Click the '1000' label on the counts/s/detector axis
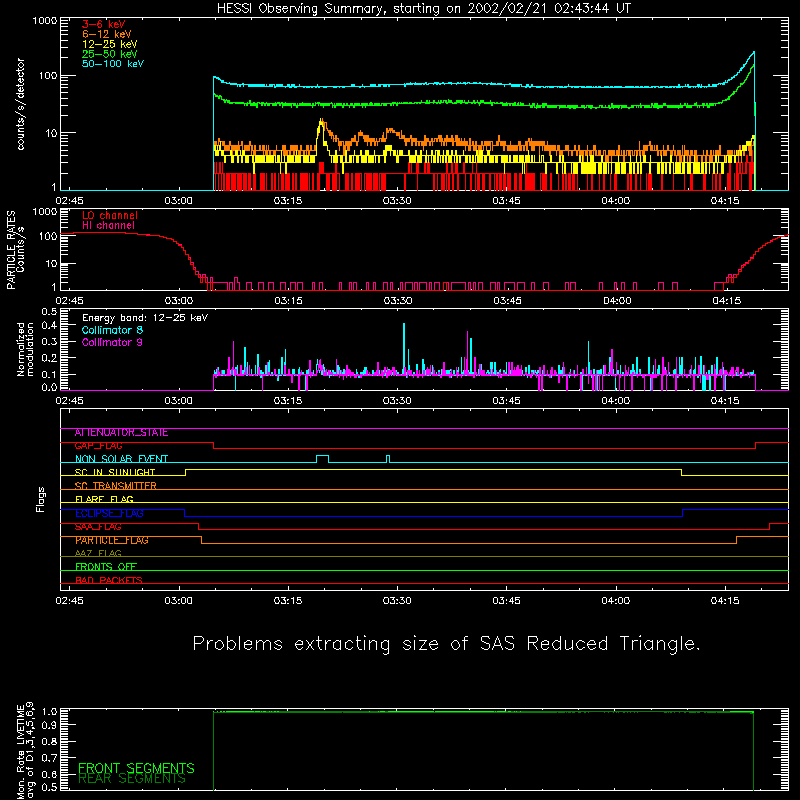 [x=45, y=21]
